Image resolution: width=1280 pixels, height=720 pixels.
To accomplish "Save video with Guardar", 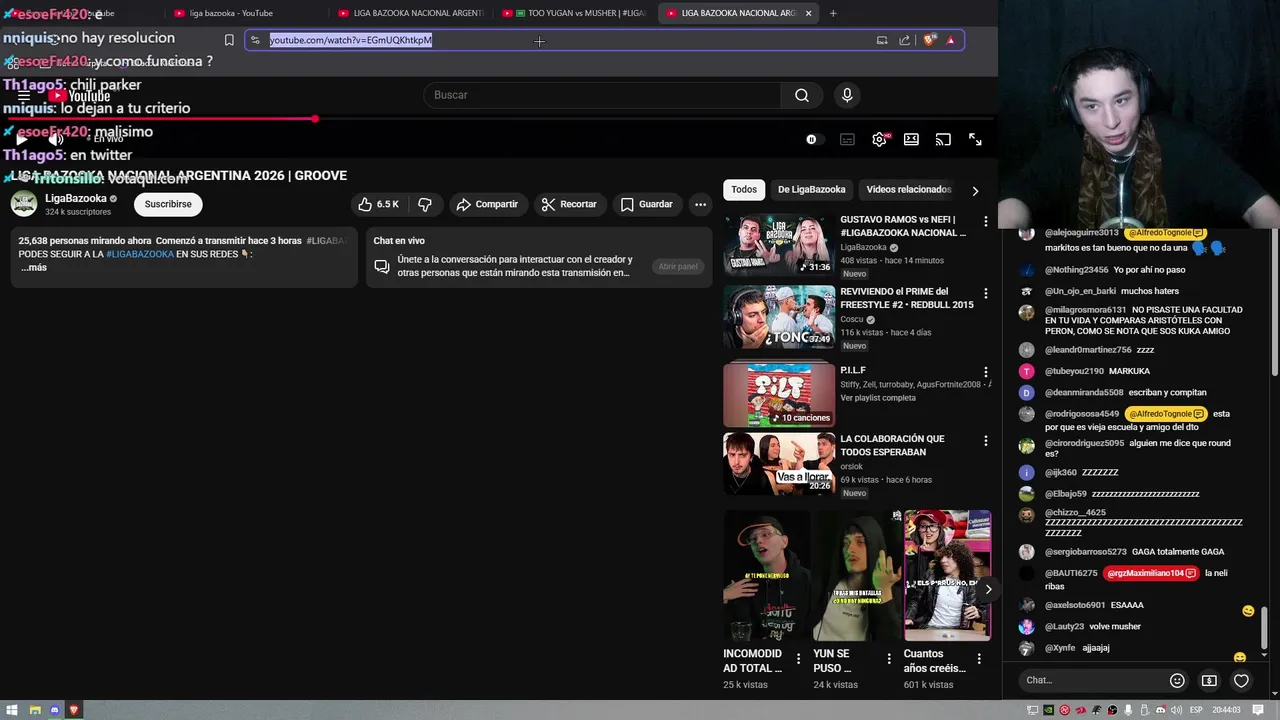I will [x=646, y=204].
